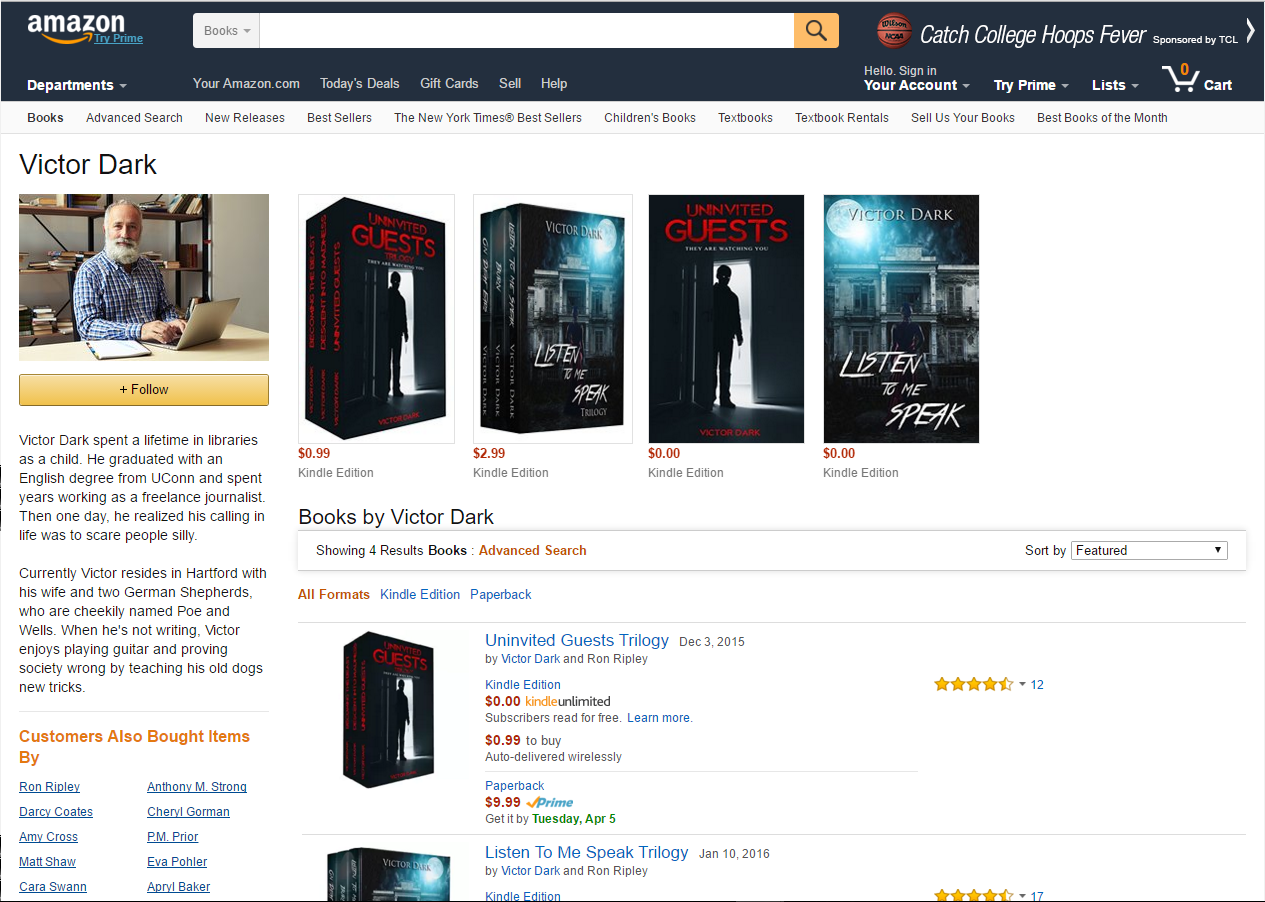
Task: Open Darcy Coates author link
Action: (x=56, y=812)
